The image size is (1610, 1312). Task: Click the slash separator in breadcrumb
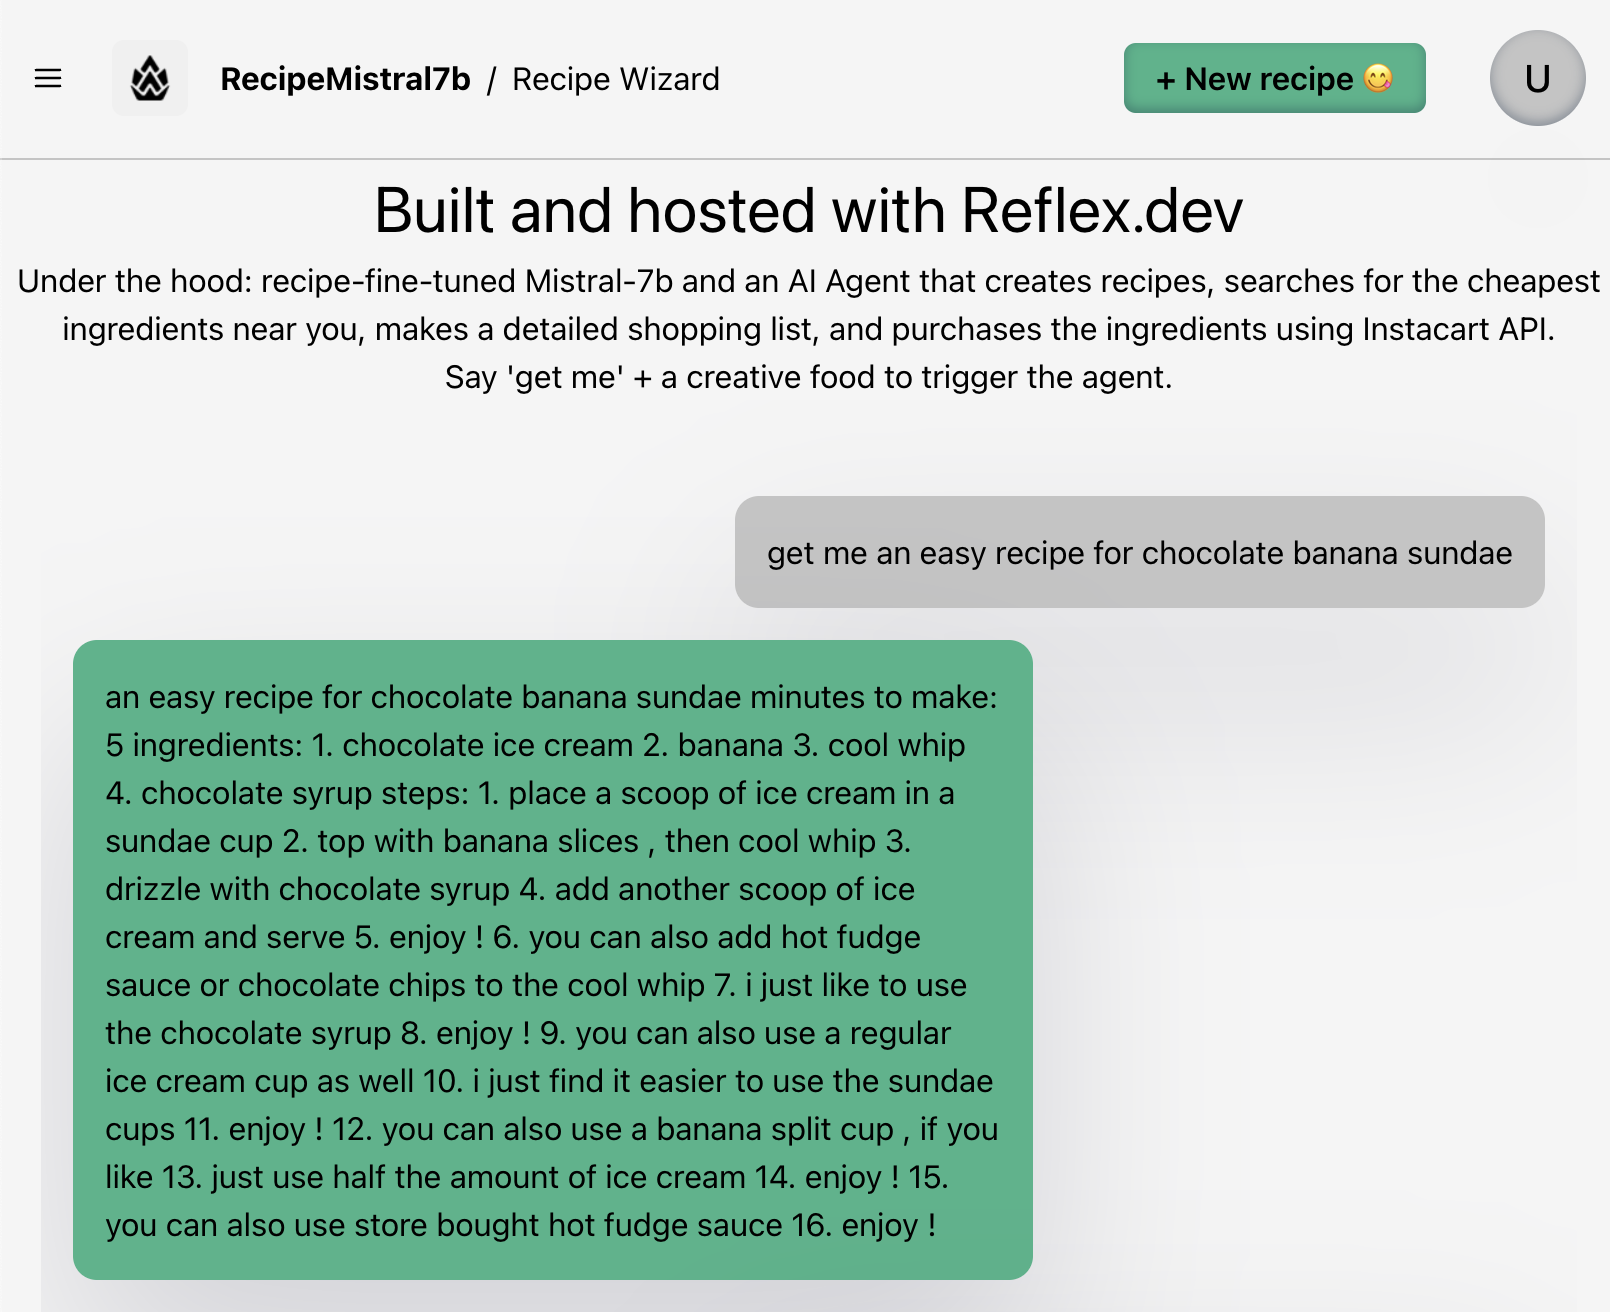(x=491, y=79)
